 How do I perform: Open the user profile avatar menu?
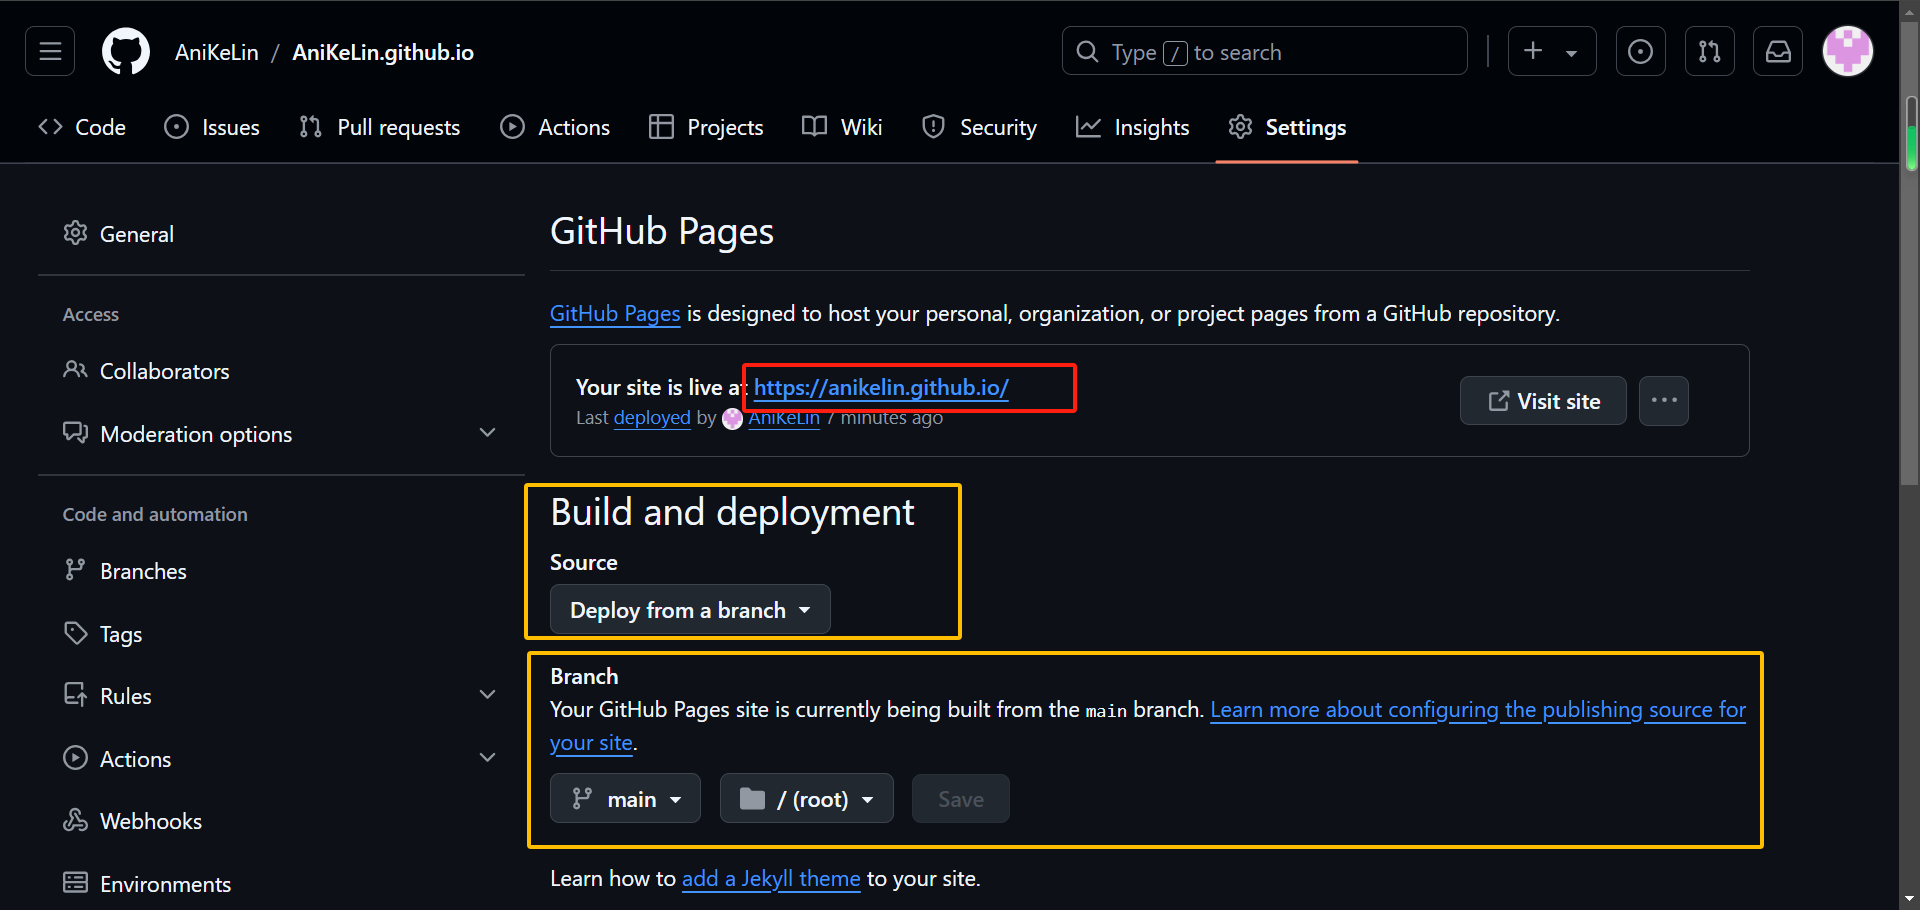pyautogui.click(x=1847, y=51)
